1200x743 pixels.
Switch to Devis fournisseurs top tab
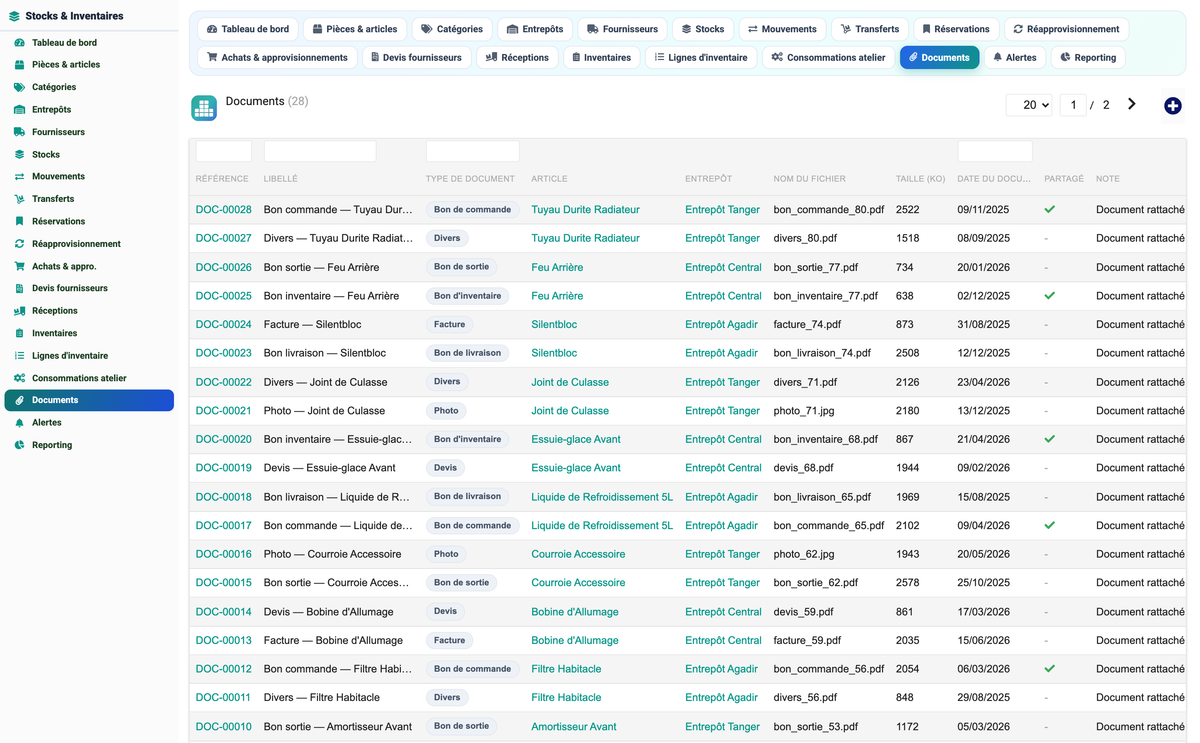click(416, 57)
